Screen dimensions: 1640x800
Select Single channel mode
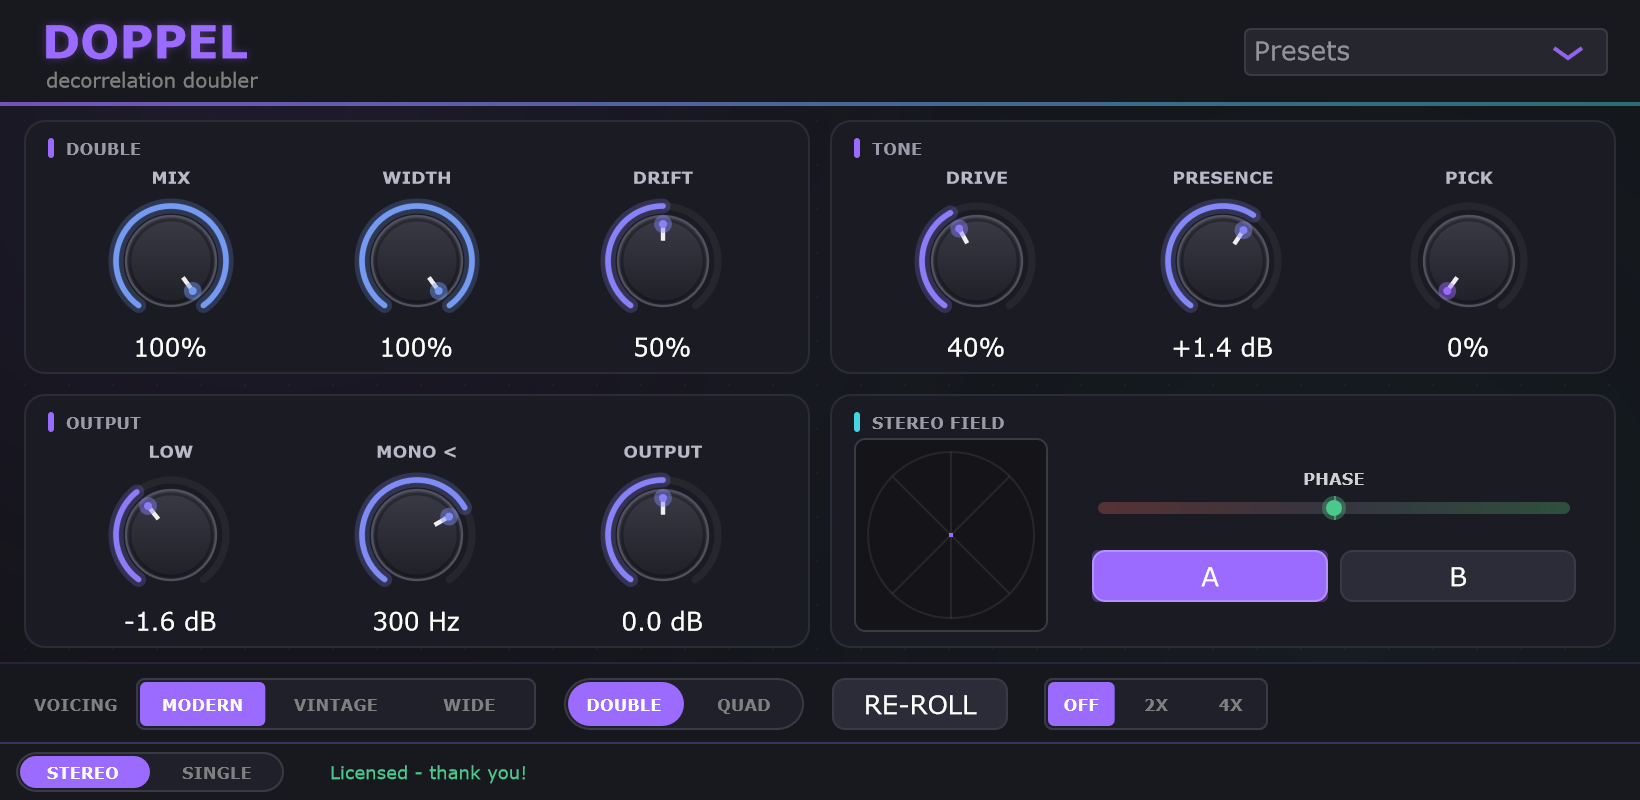pyautogui.click(x=217, y=772)
